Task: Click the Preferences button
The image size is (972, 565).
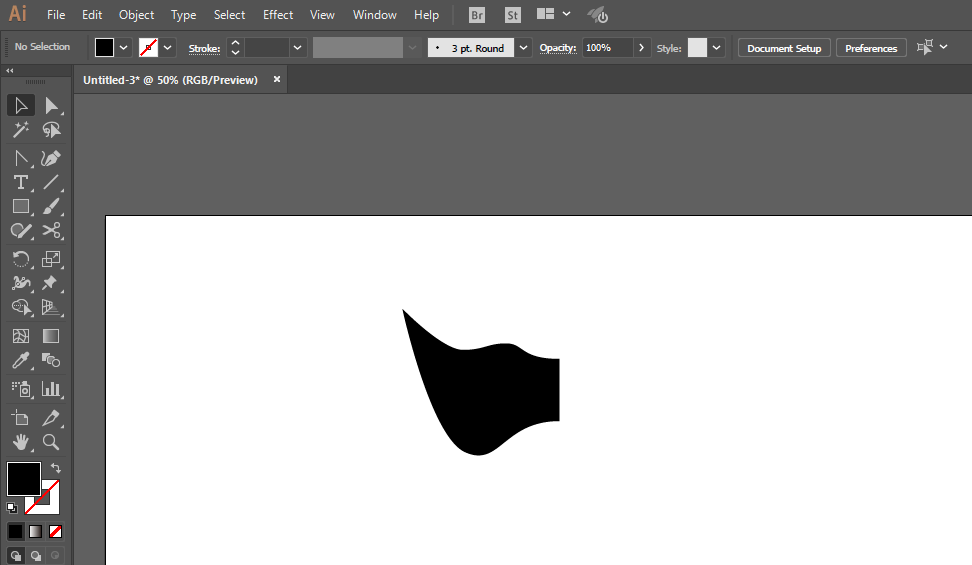Action: pyautogui.click(x=871, y=48)
